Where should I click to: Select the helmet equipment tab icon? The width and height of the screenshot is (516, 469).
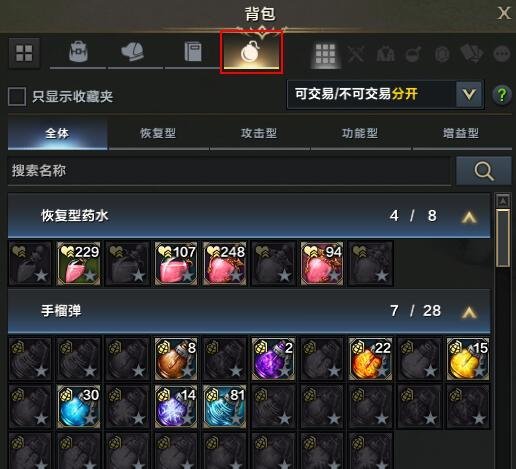click(x=132, y=52)
